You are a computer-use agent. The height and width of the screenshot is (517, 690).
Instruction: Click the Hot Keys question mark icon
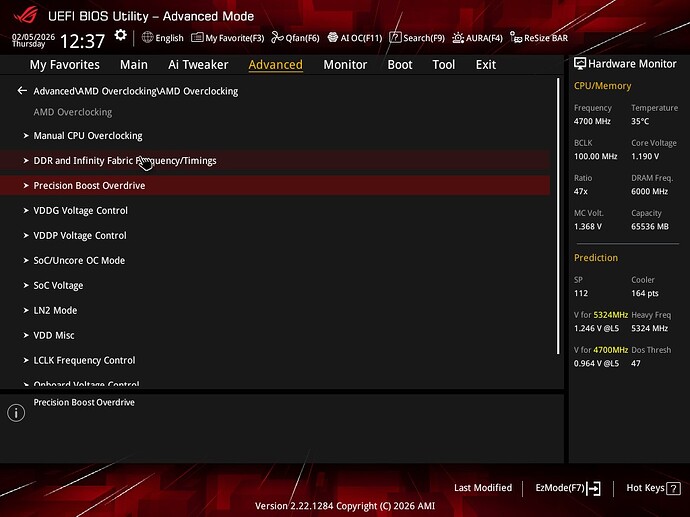673,488
